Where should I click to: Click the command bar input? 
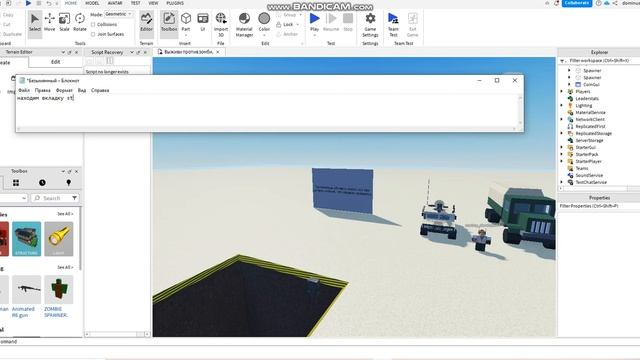[x=320, y=341]
